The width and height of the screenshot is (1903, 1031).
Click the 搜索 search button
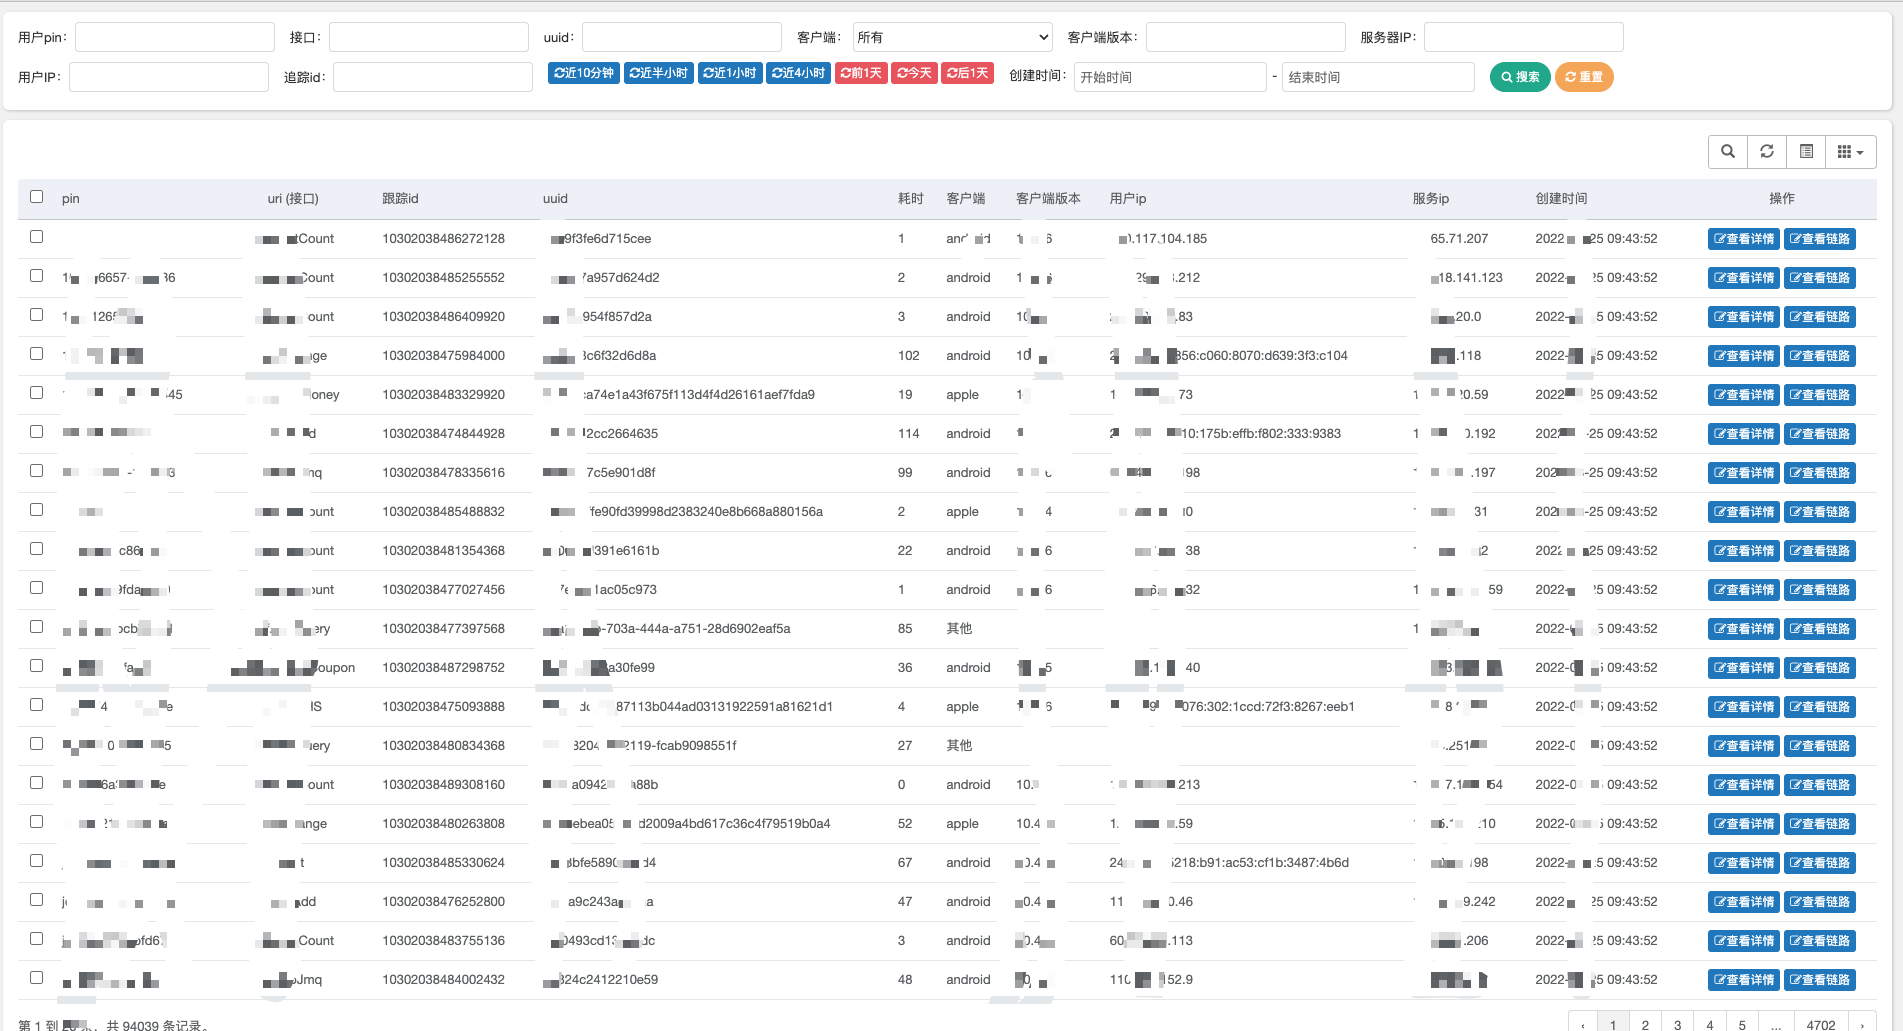click(x=1520, y=77)
